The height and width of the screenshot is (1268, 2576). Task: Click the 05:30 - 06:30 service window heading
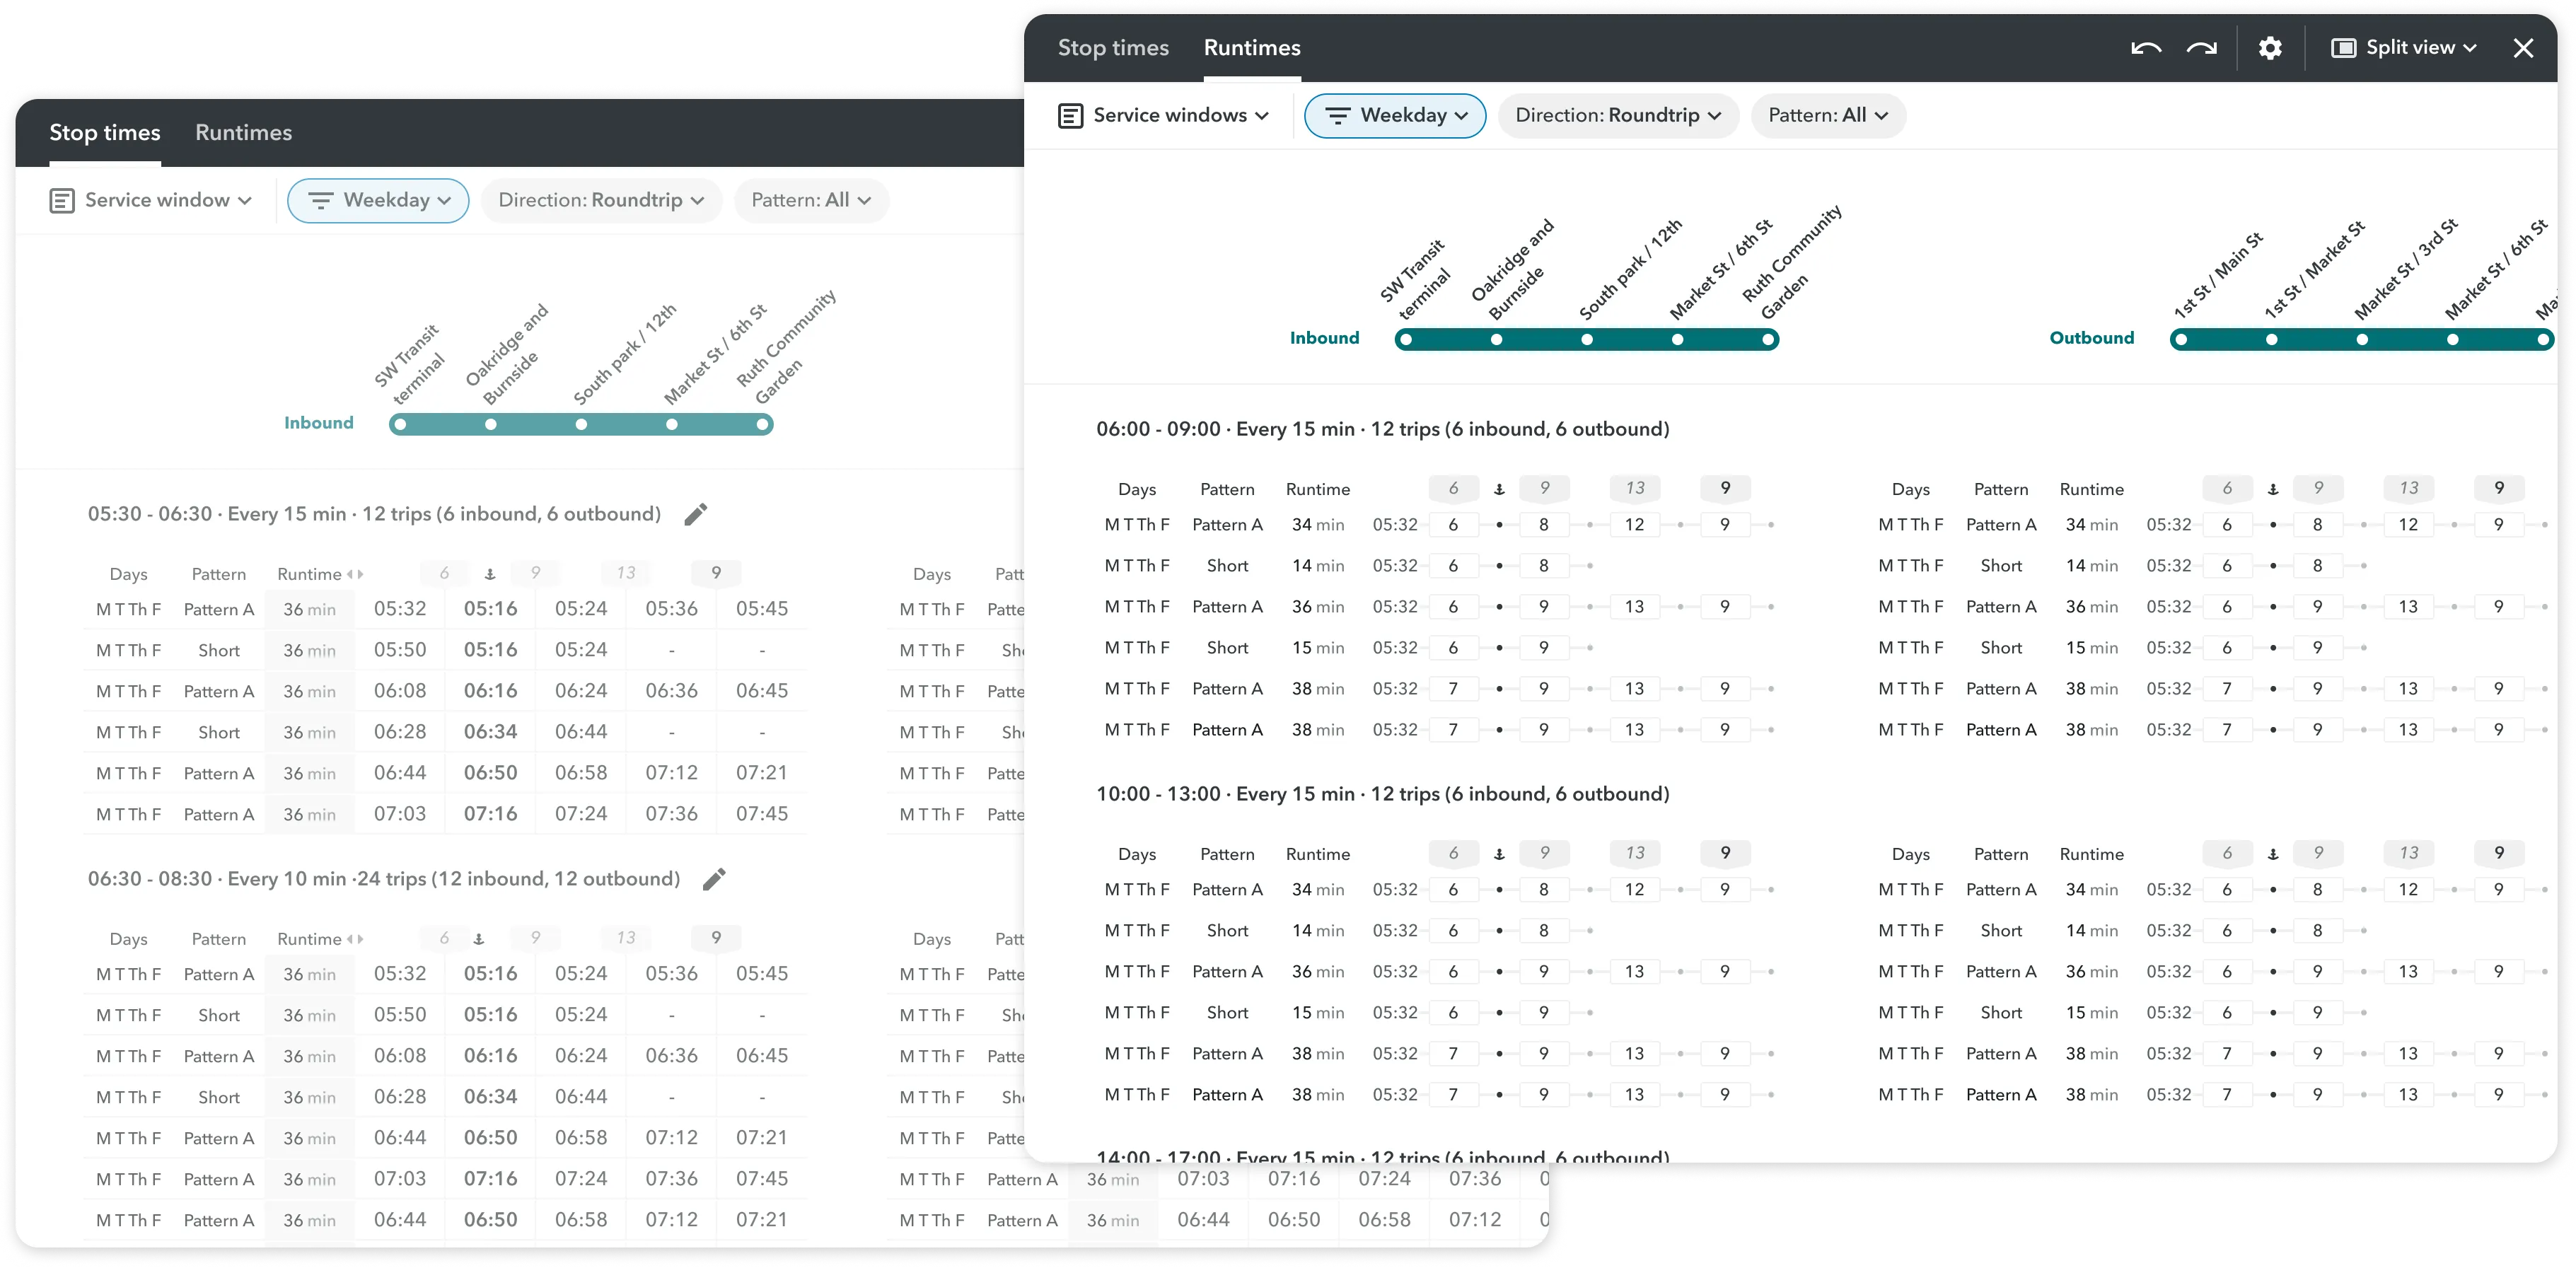tap(374, 514)
